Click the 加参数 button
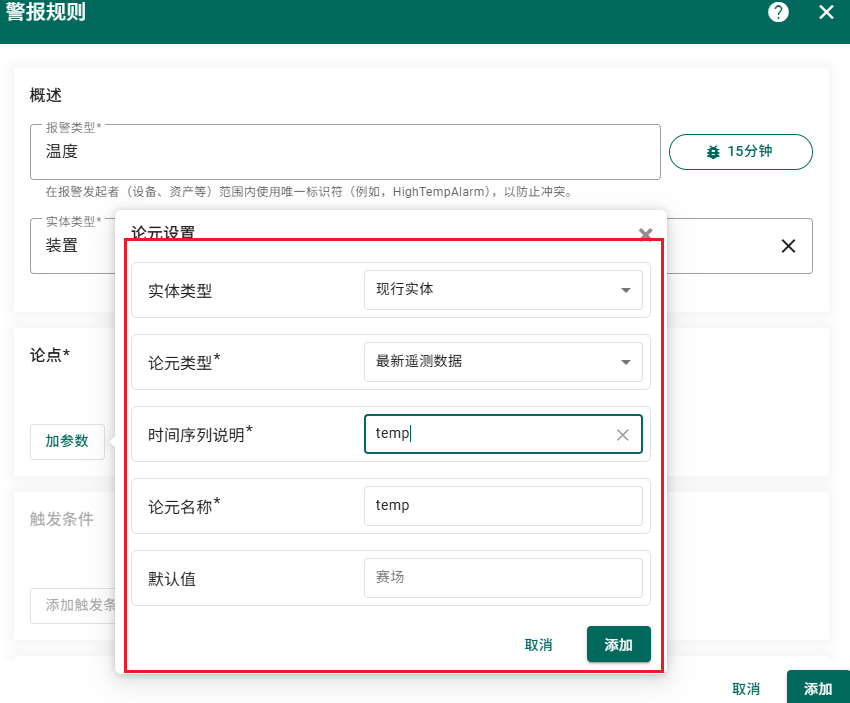This screenshot has height=703, width=850. [67, 441]
